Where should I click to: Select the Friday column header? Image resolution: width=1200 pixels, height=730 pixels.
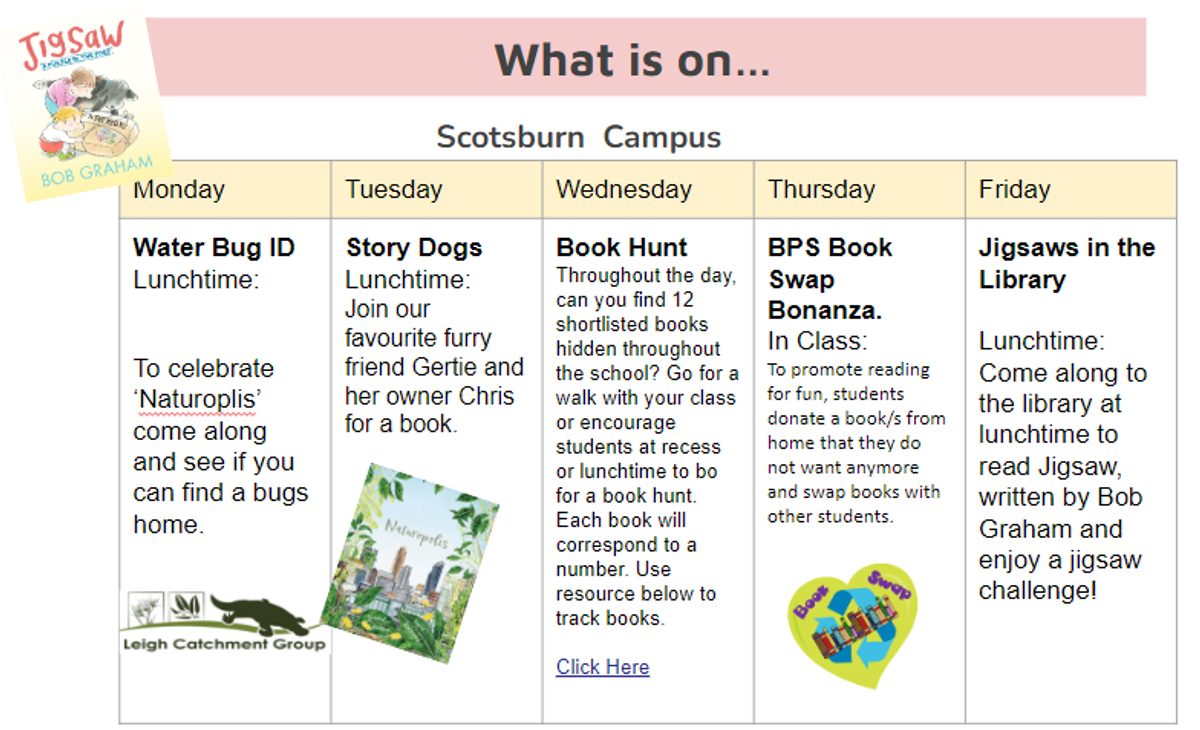[1071, 190]
